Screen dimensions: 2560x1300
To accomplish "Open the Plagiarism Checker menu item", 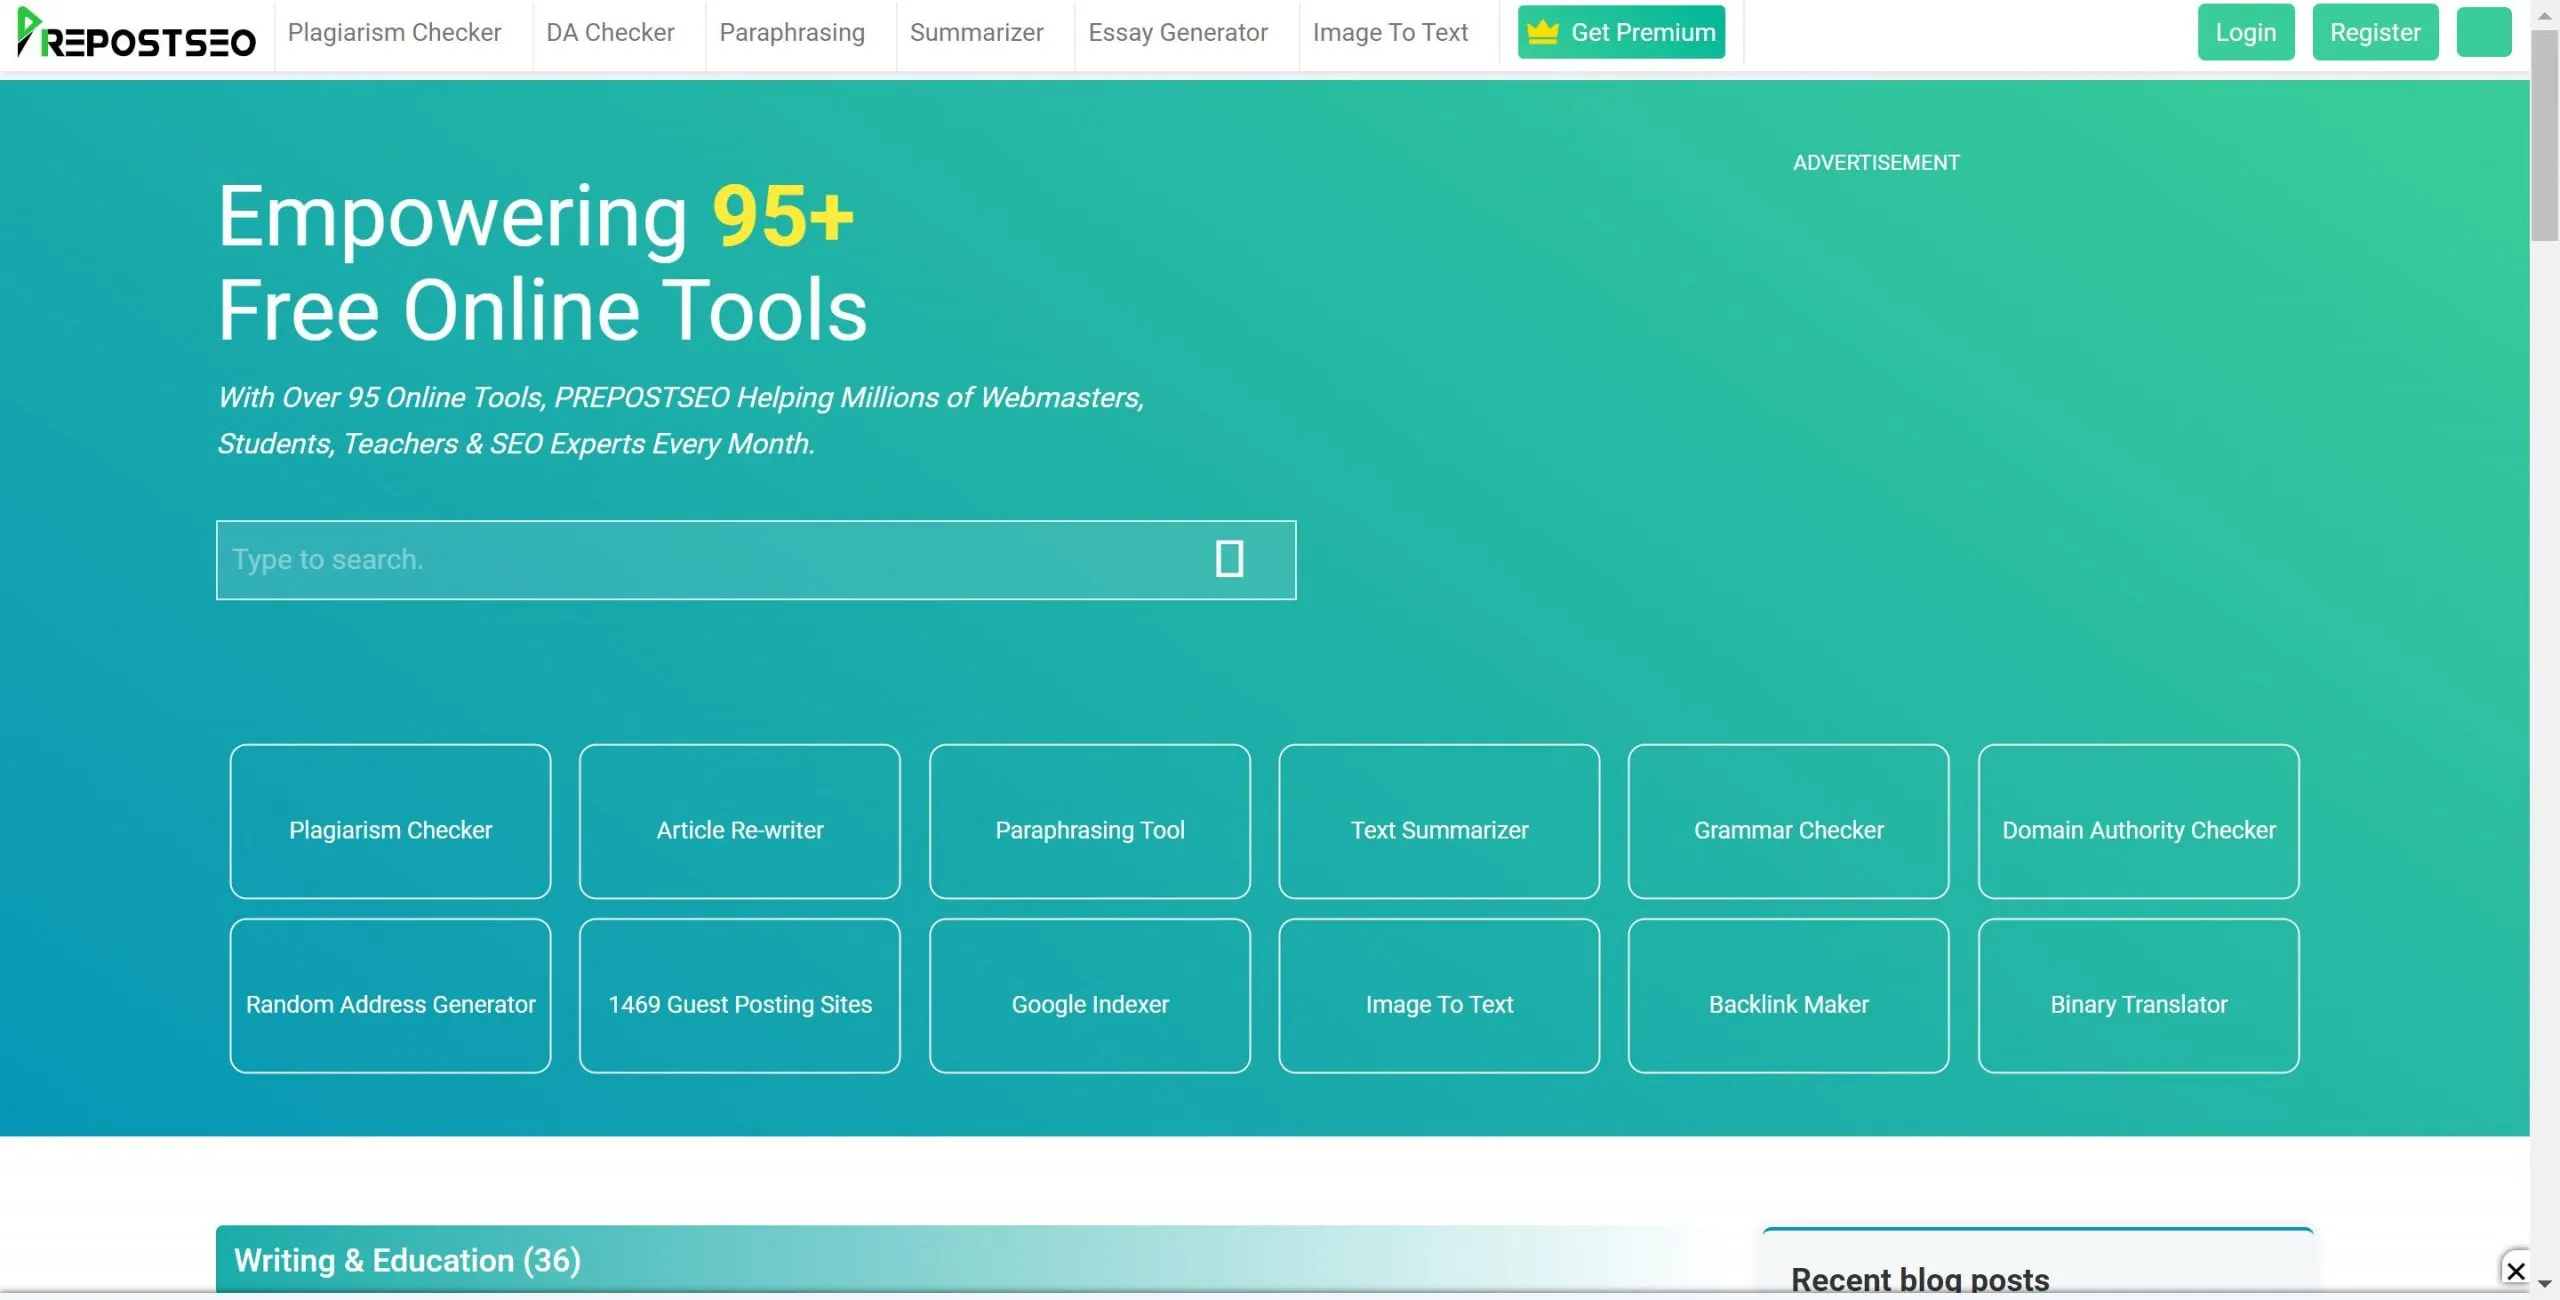I will [395, 32].
